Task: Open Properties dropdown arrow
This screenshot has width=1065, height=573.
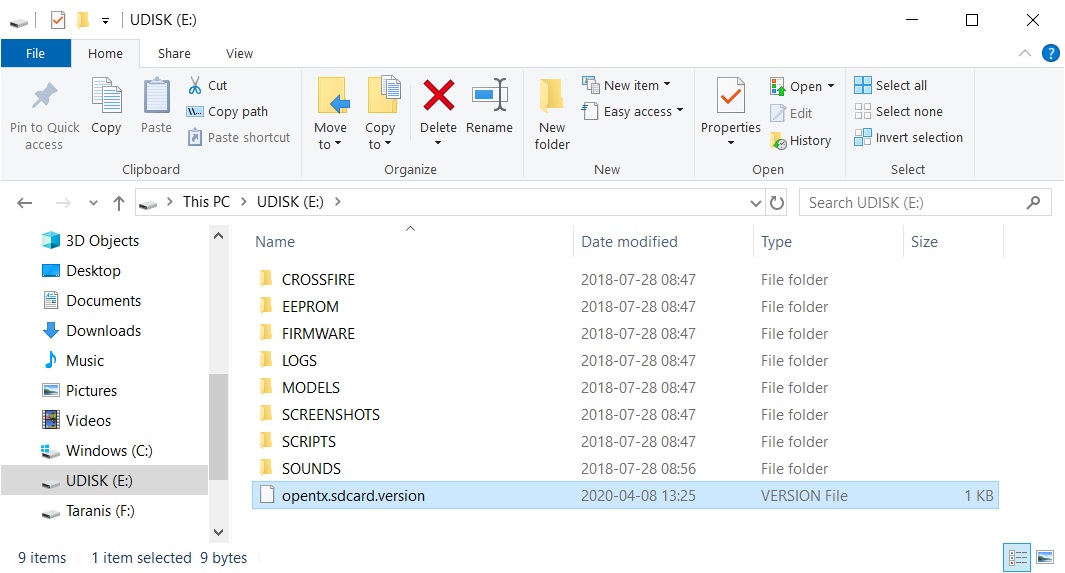Action: coord(731,143)
